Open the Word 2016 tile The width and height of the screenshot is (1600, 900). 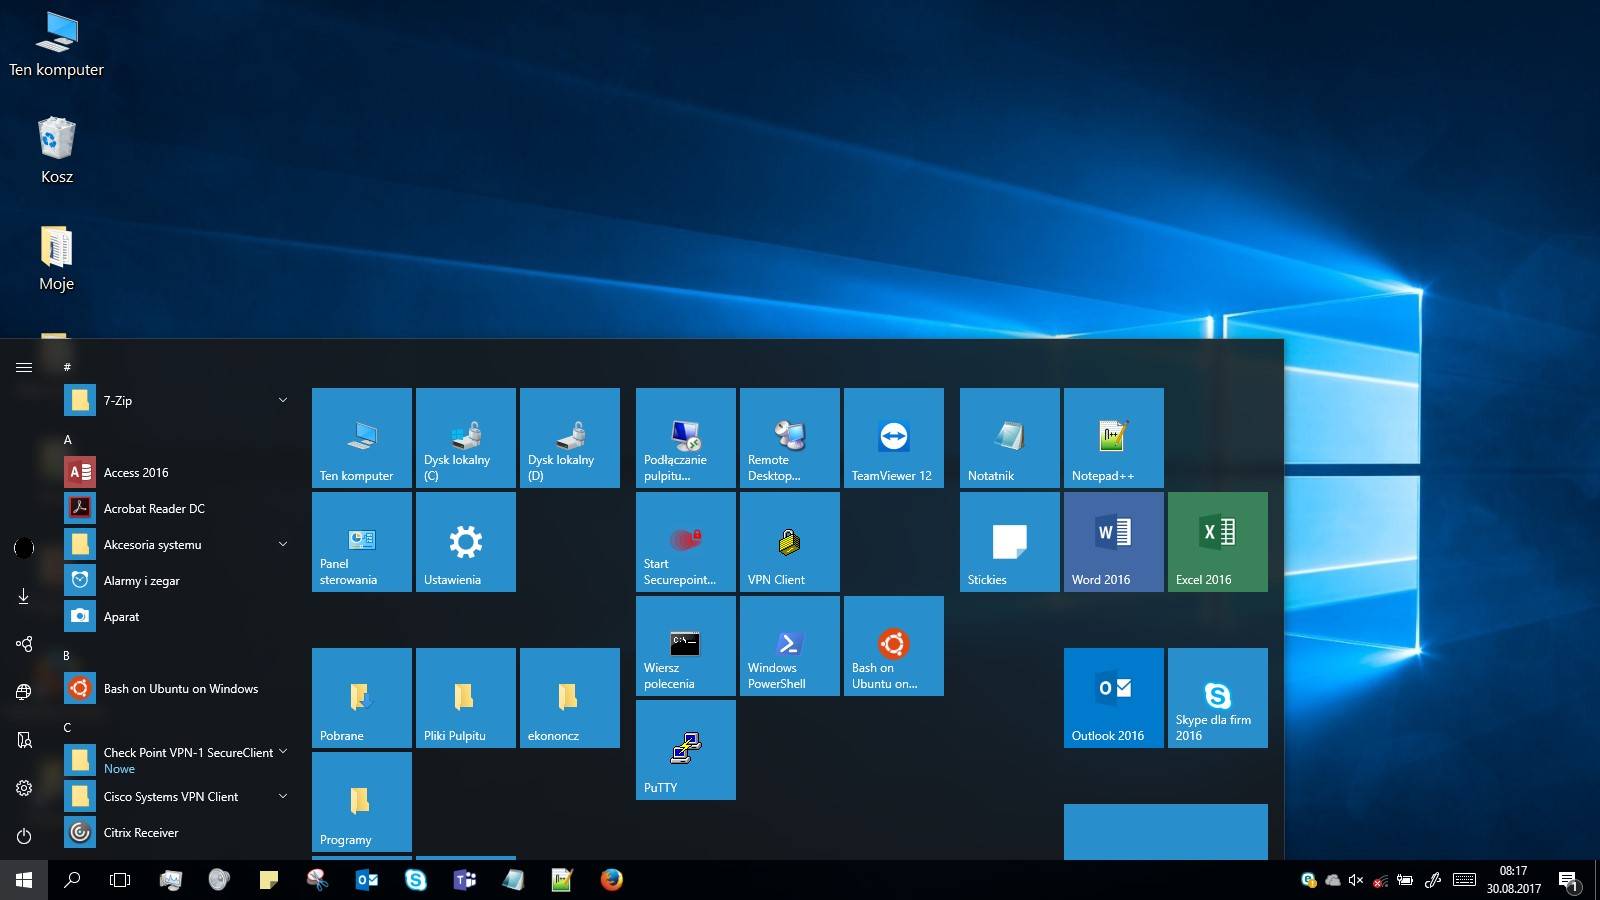1114,542
